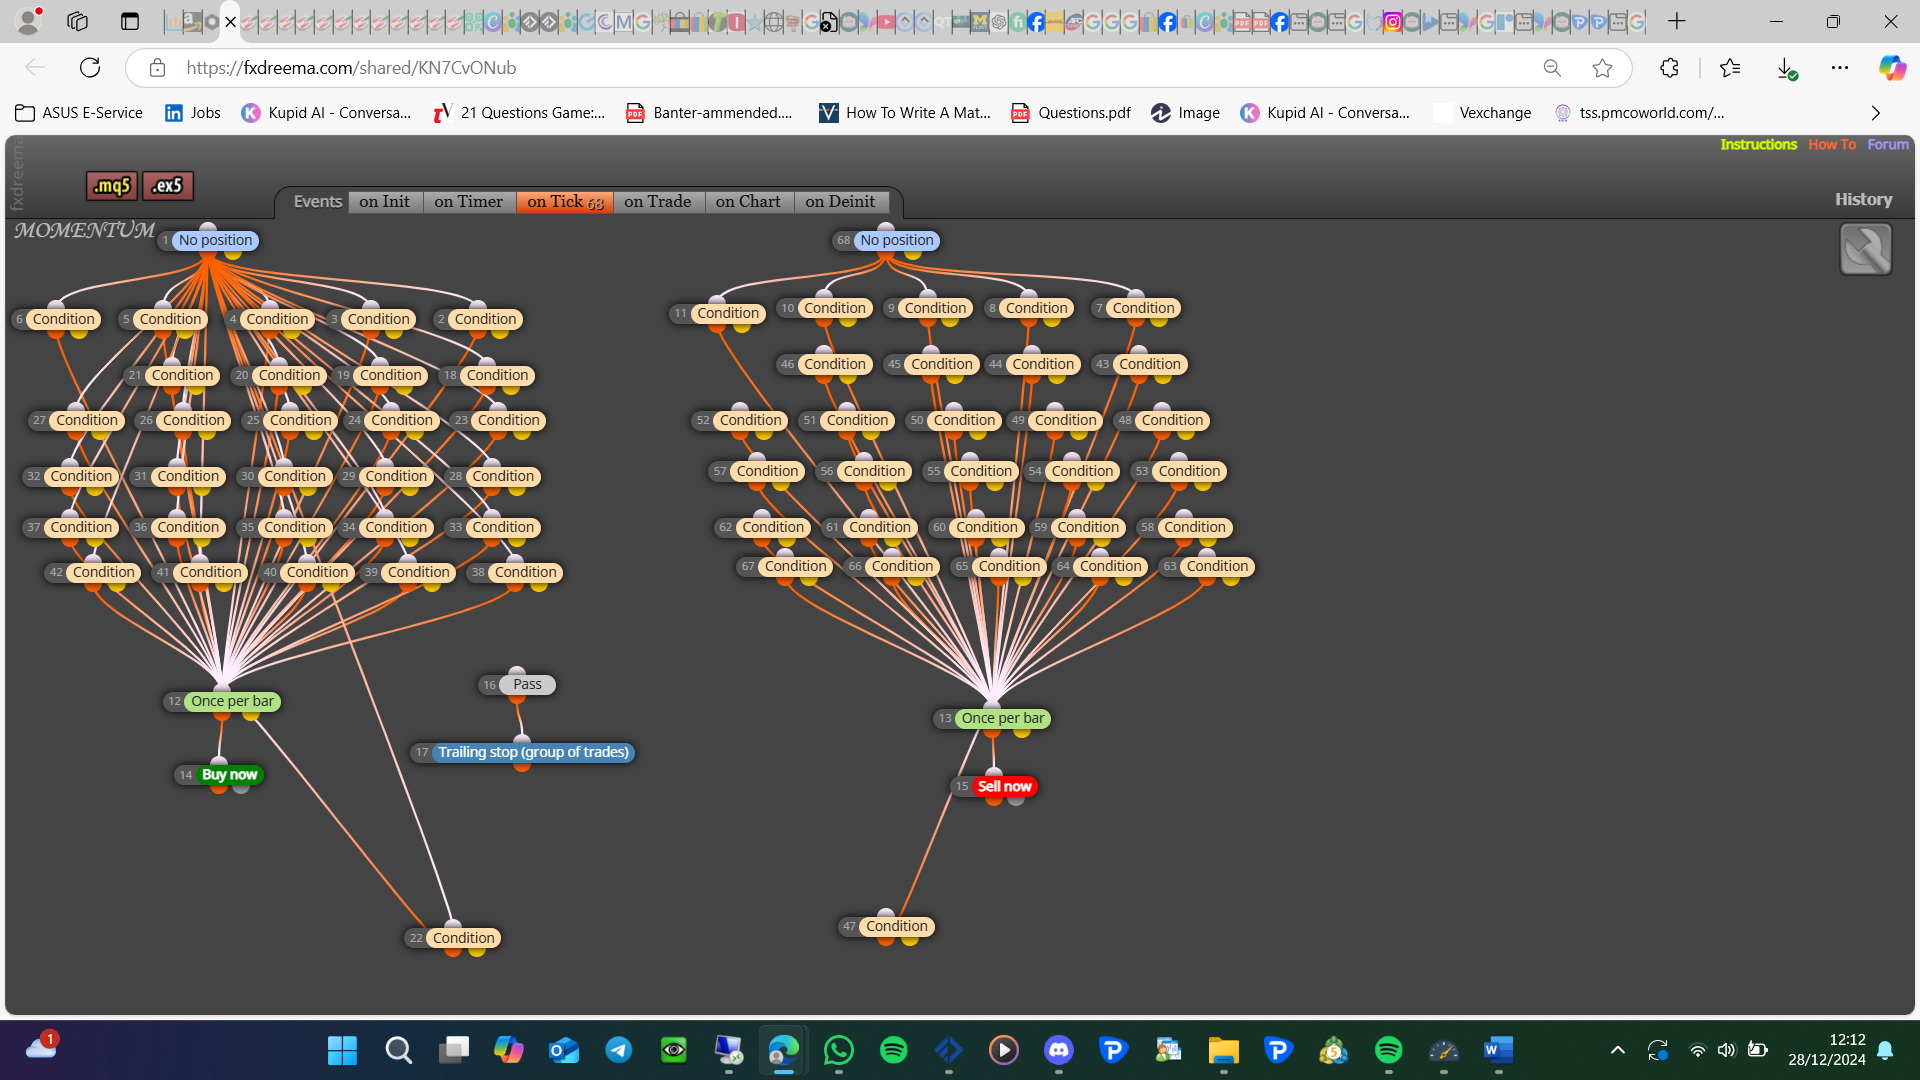The width and height of the screenshot is (1920, 1080).
Task: Add this page to favorites
Action: (x=1602, y=68)
